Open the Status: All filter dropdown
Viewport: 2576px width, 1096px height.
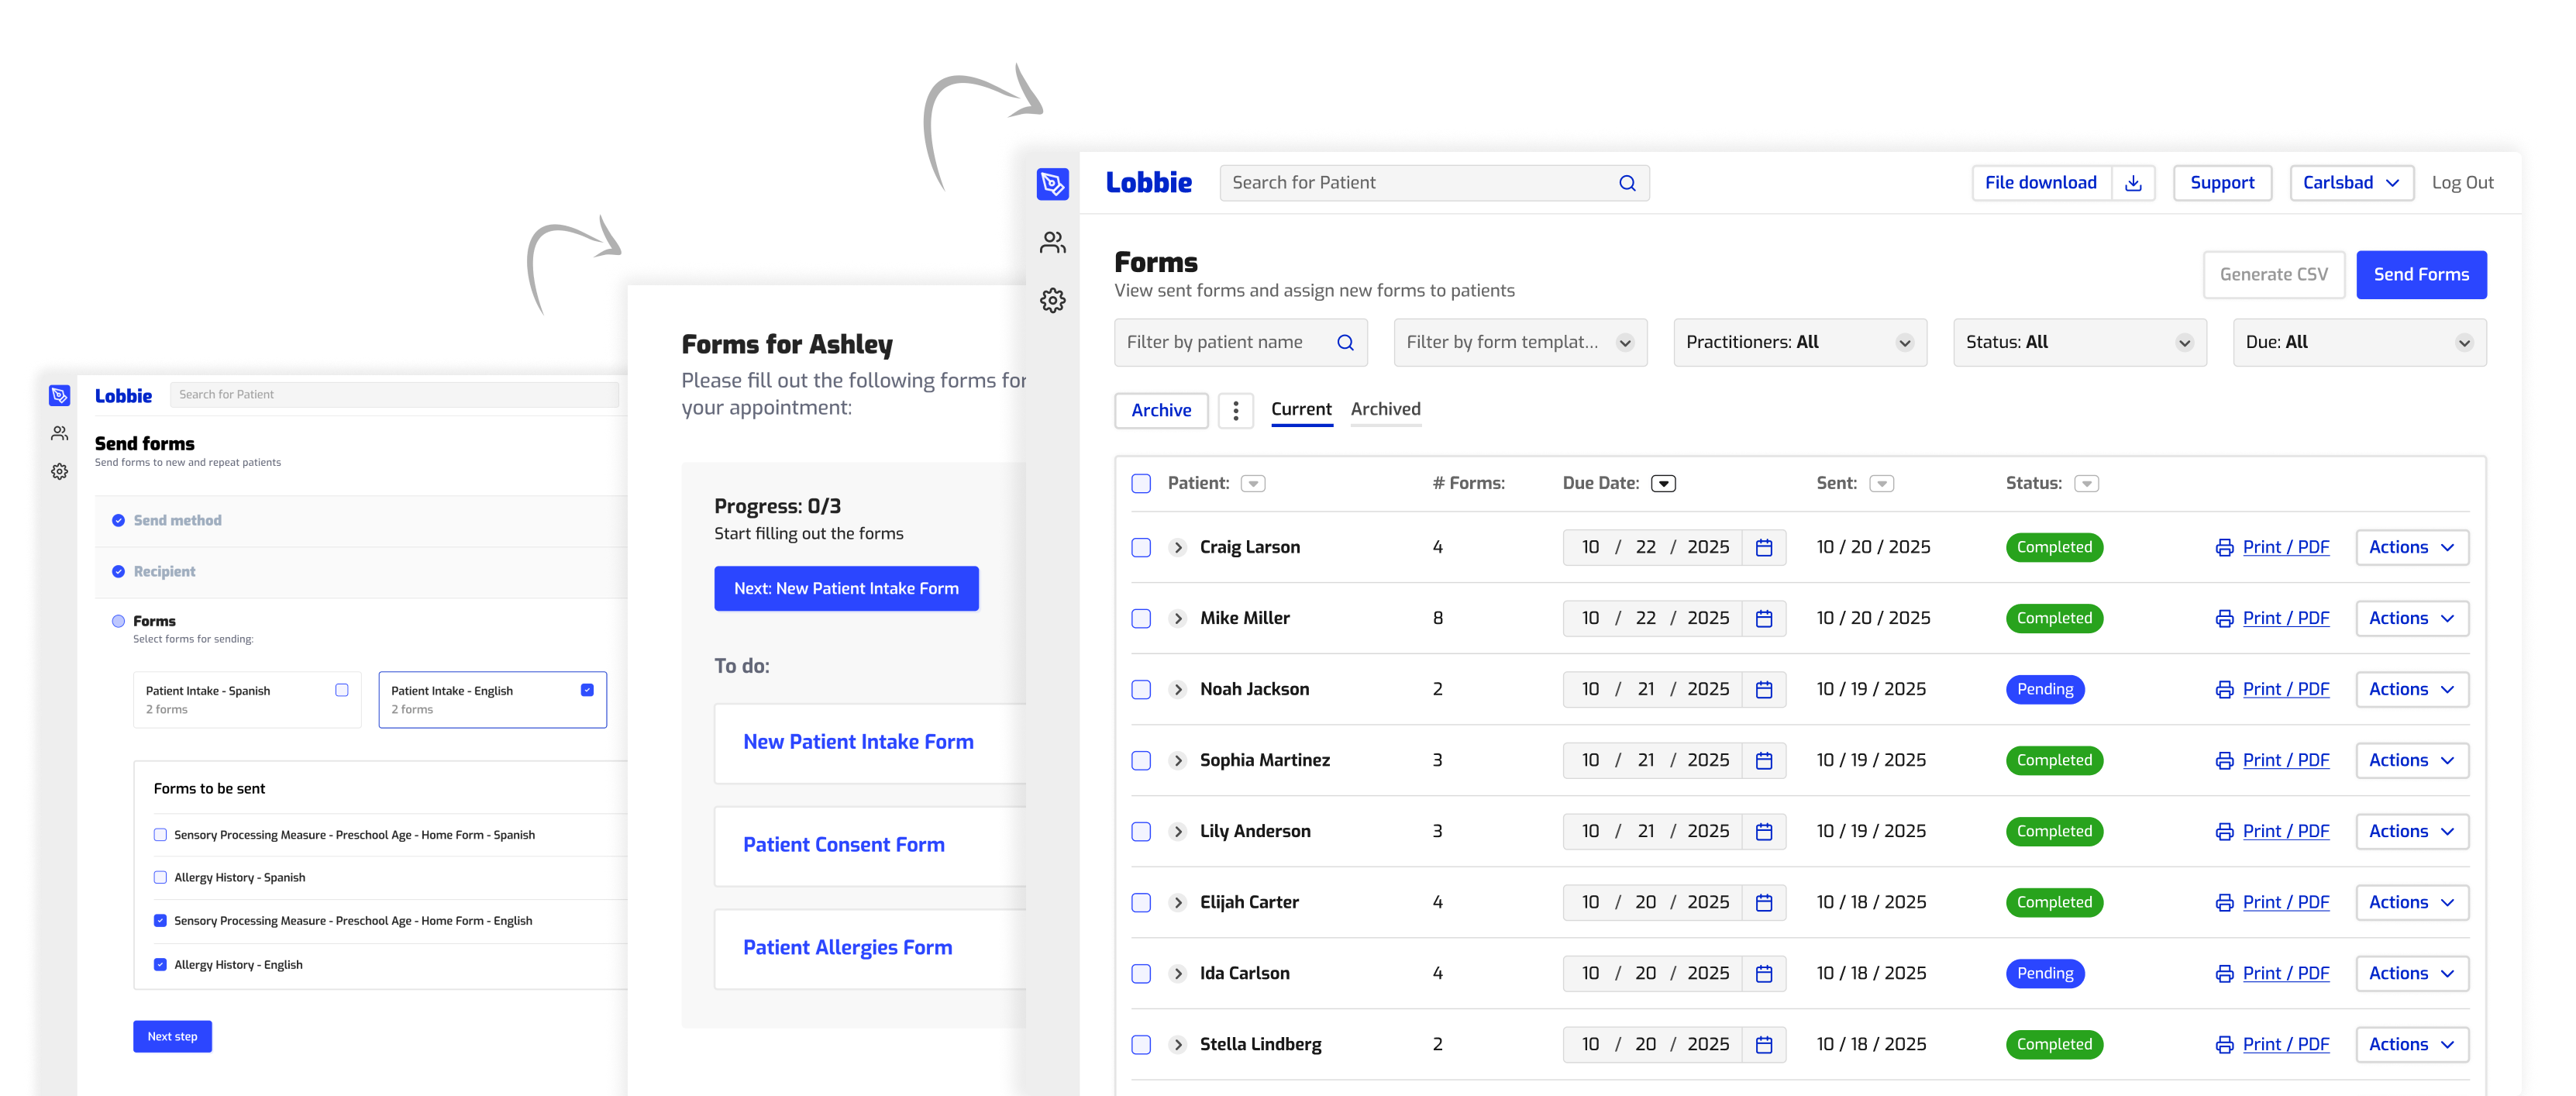pos(2079,343)
